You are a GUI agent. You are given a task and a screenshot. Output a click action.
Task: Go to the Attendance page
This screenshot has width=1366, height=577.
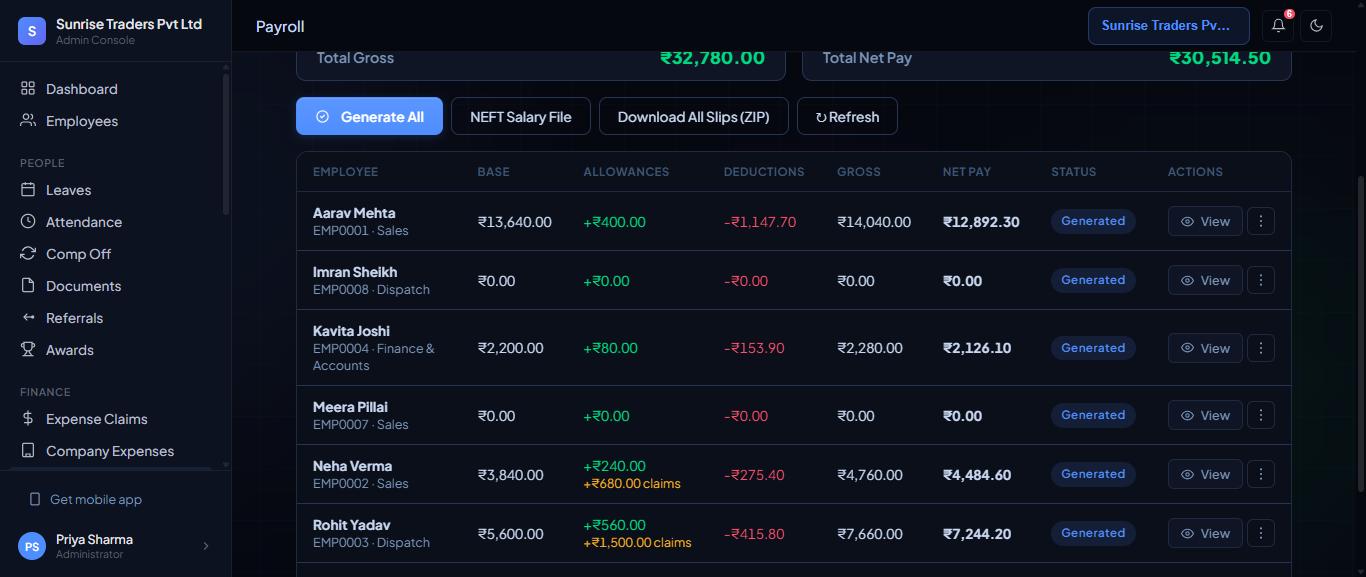pos(115,222)
